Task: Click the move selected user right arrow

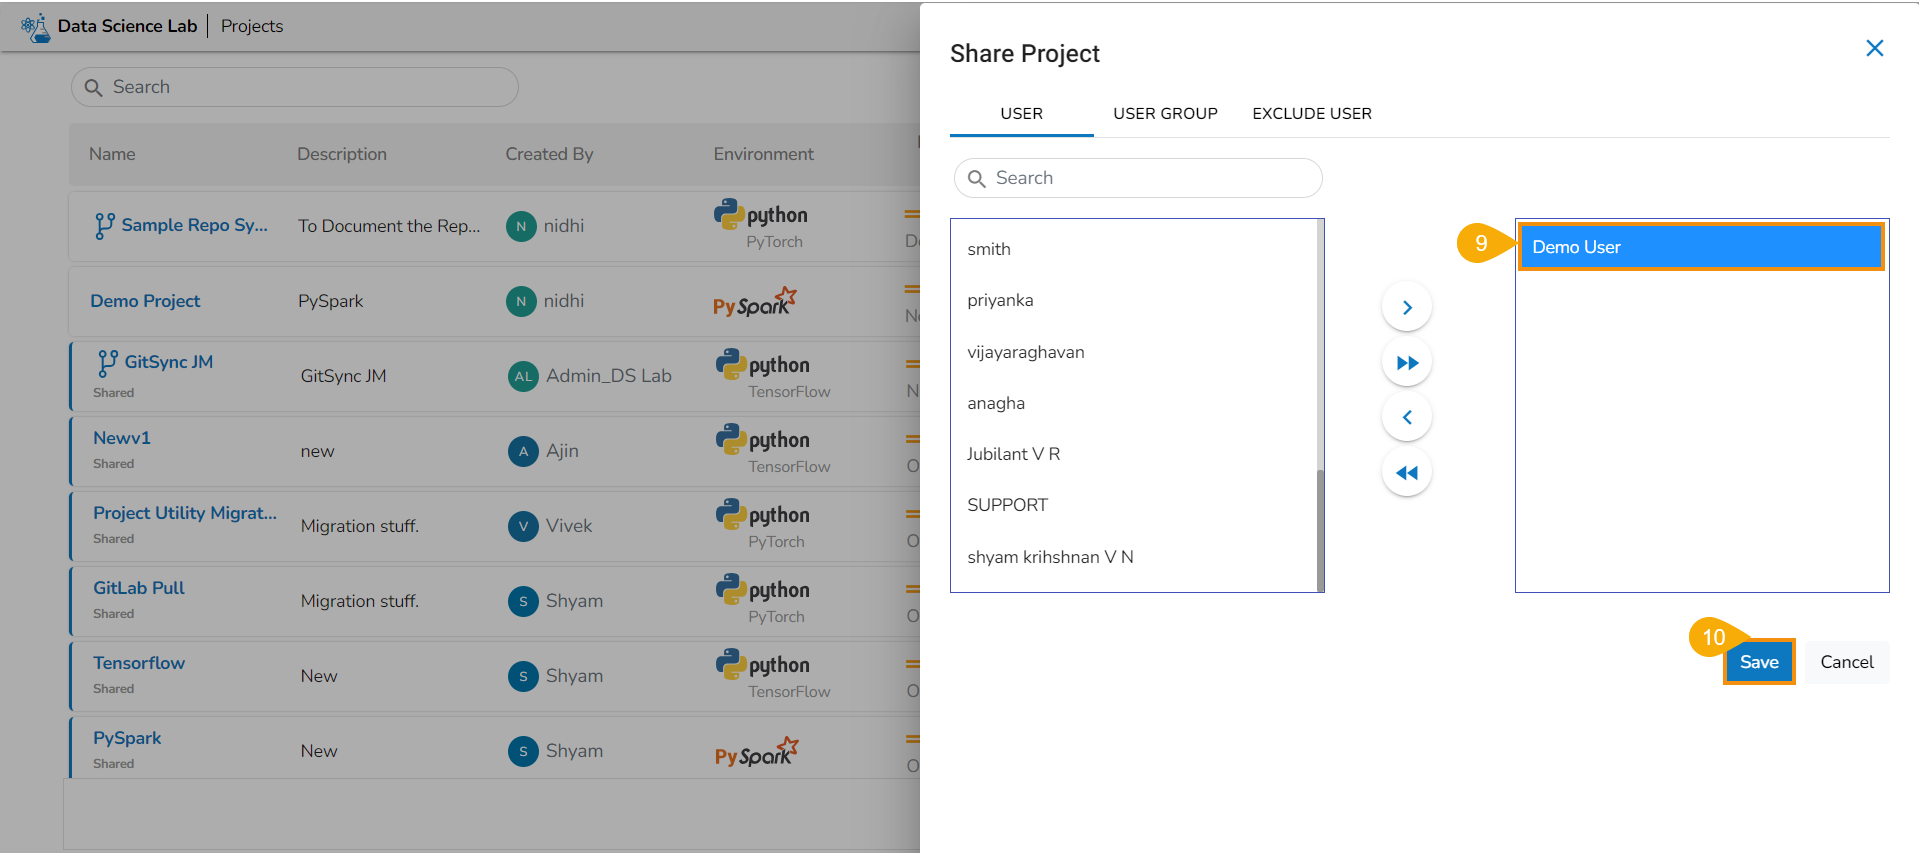Action: 1406,307
